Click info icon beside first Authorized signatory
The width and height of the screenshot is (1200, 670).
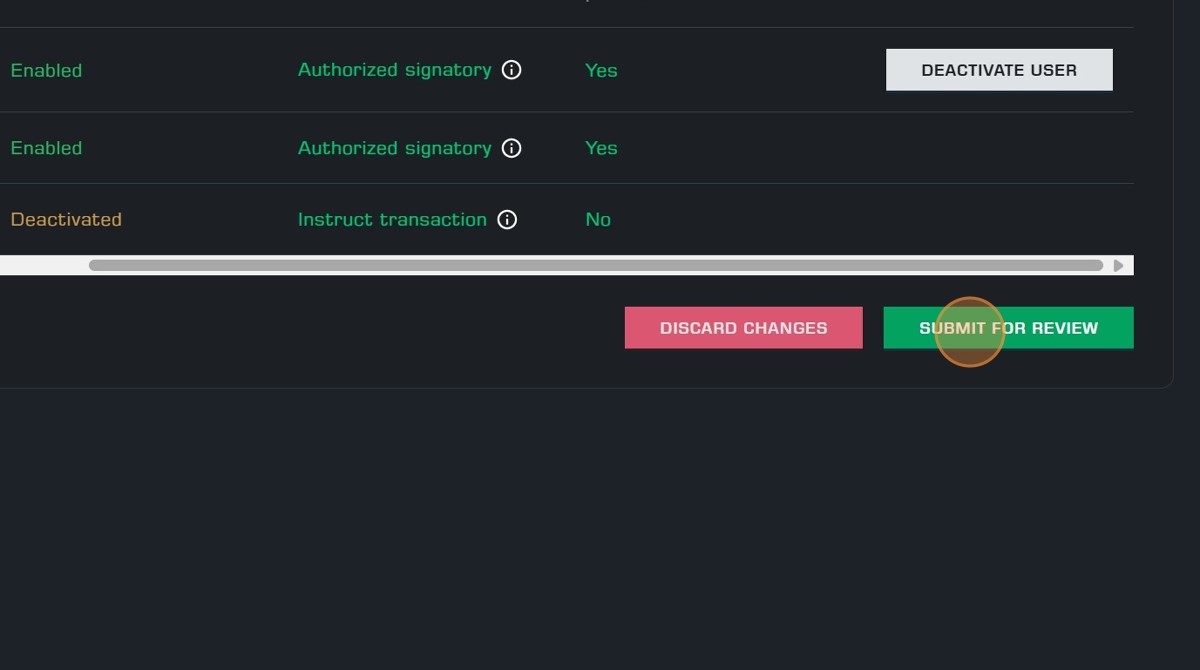click(x=511, y=70)
